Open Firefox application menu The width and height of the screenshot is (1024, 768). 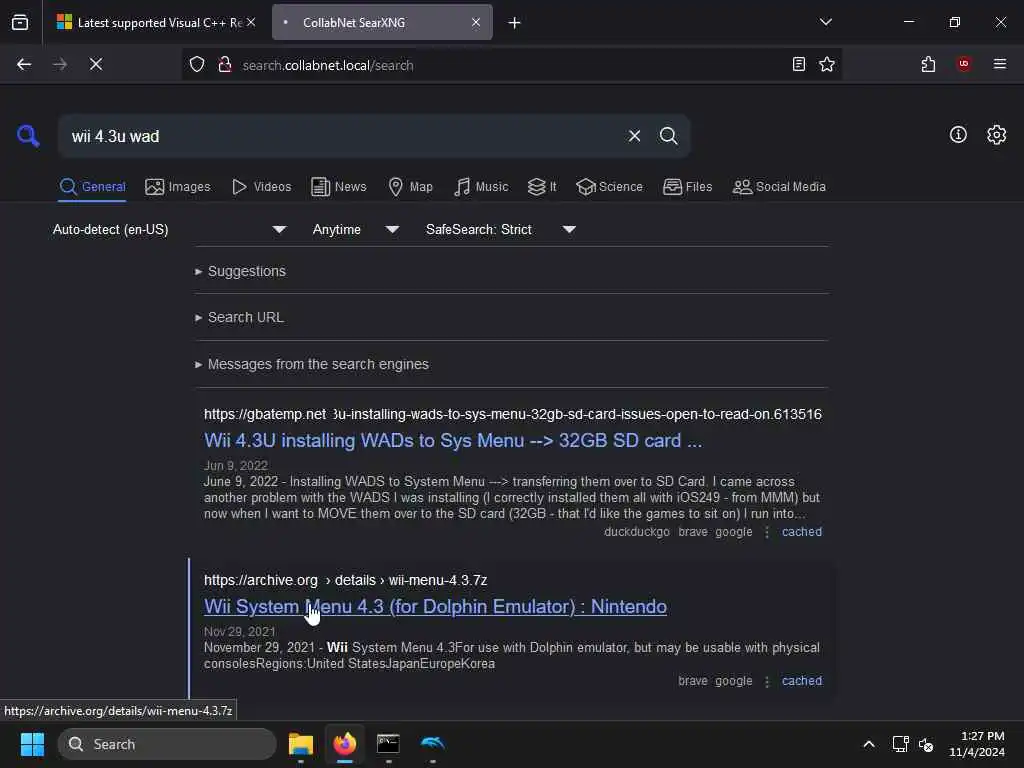pos(999,64)
